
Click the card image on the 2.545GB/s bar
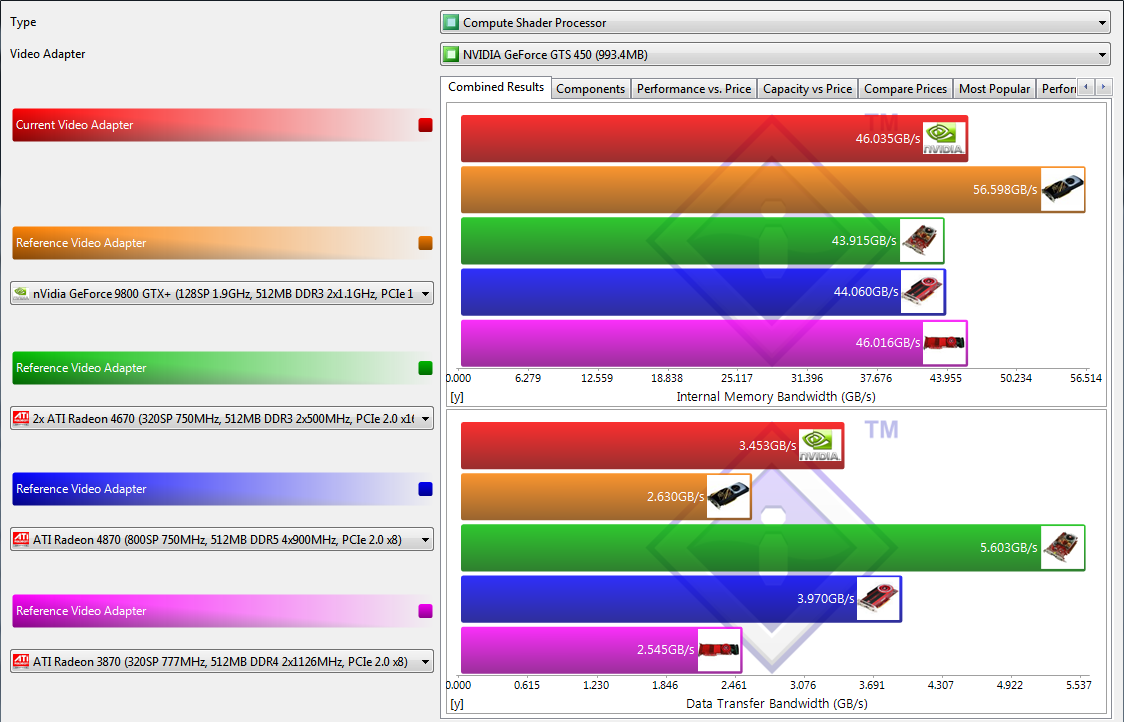[x=719, y=649]
